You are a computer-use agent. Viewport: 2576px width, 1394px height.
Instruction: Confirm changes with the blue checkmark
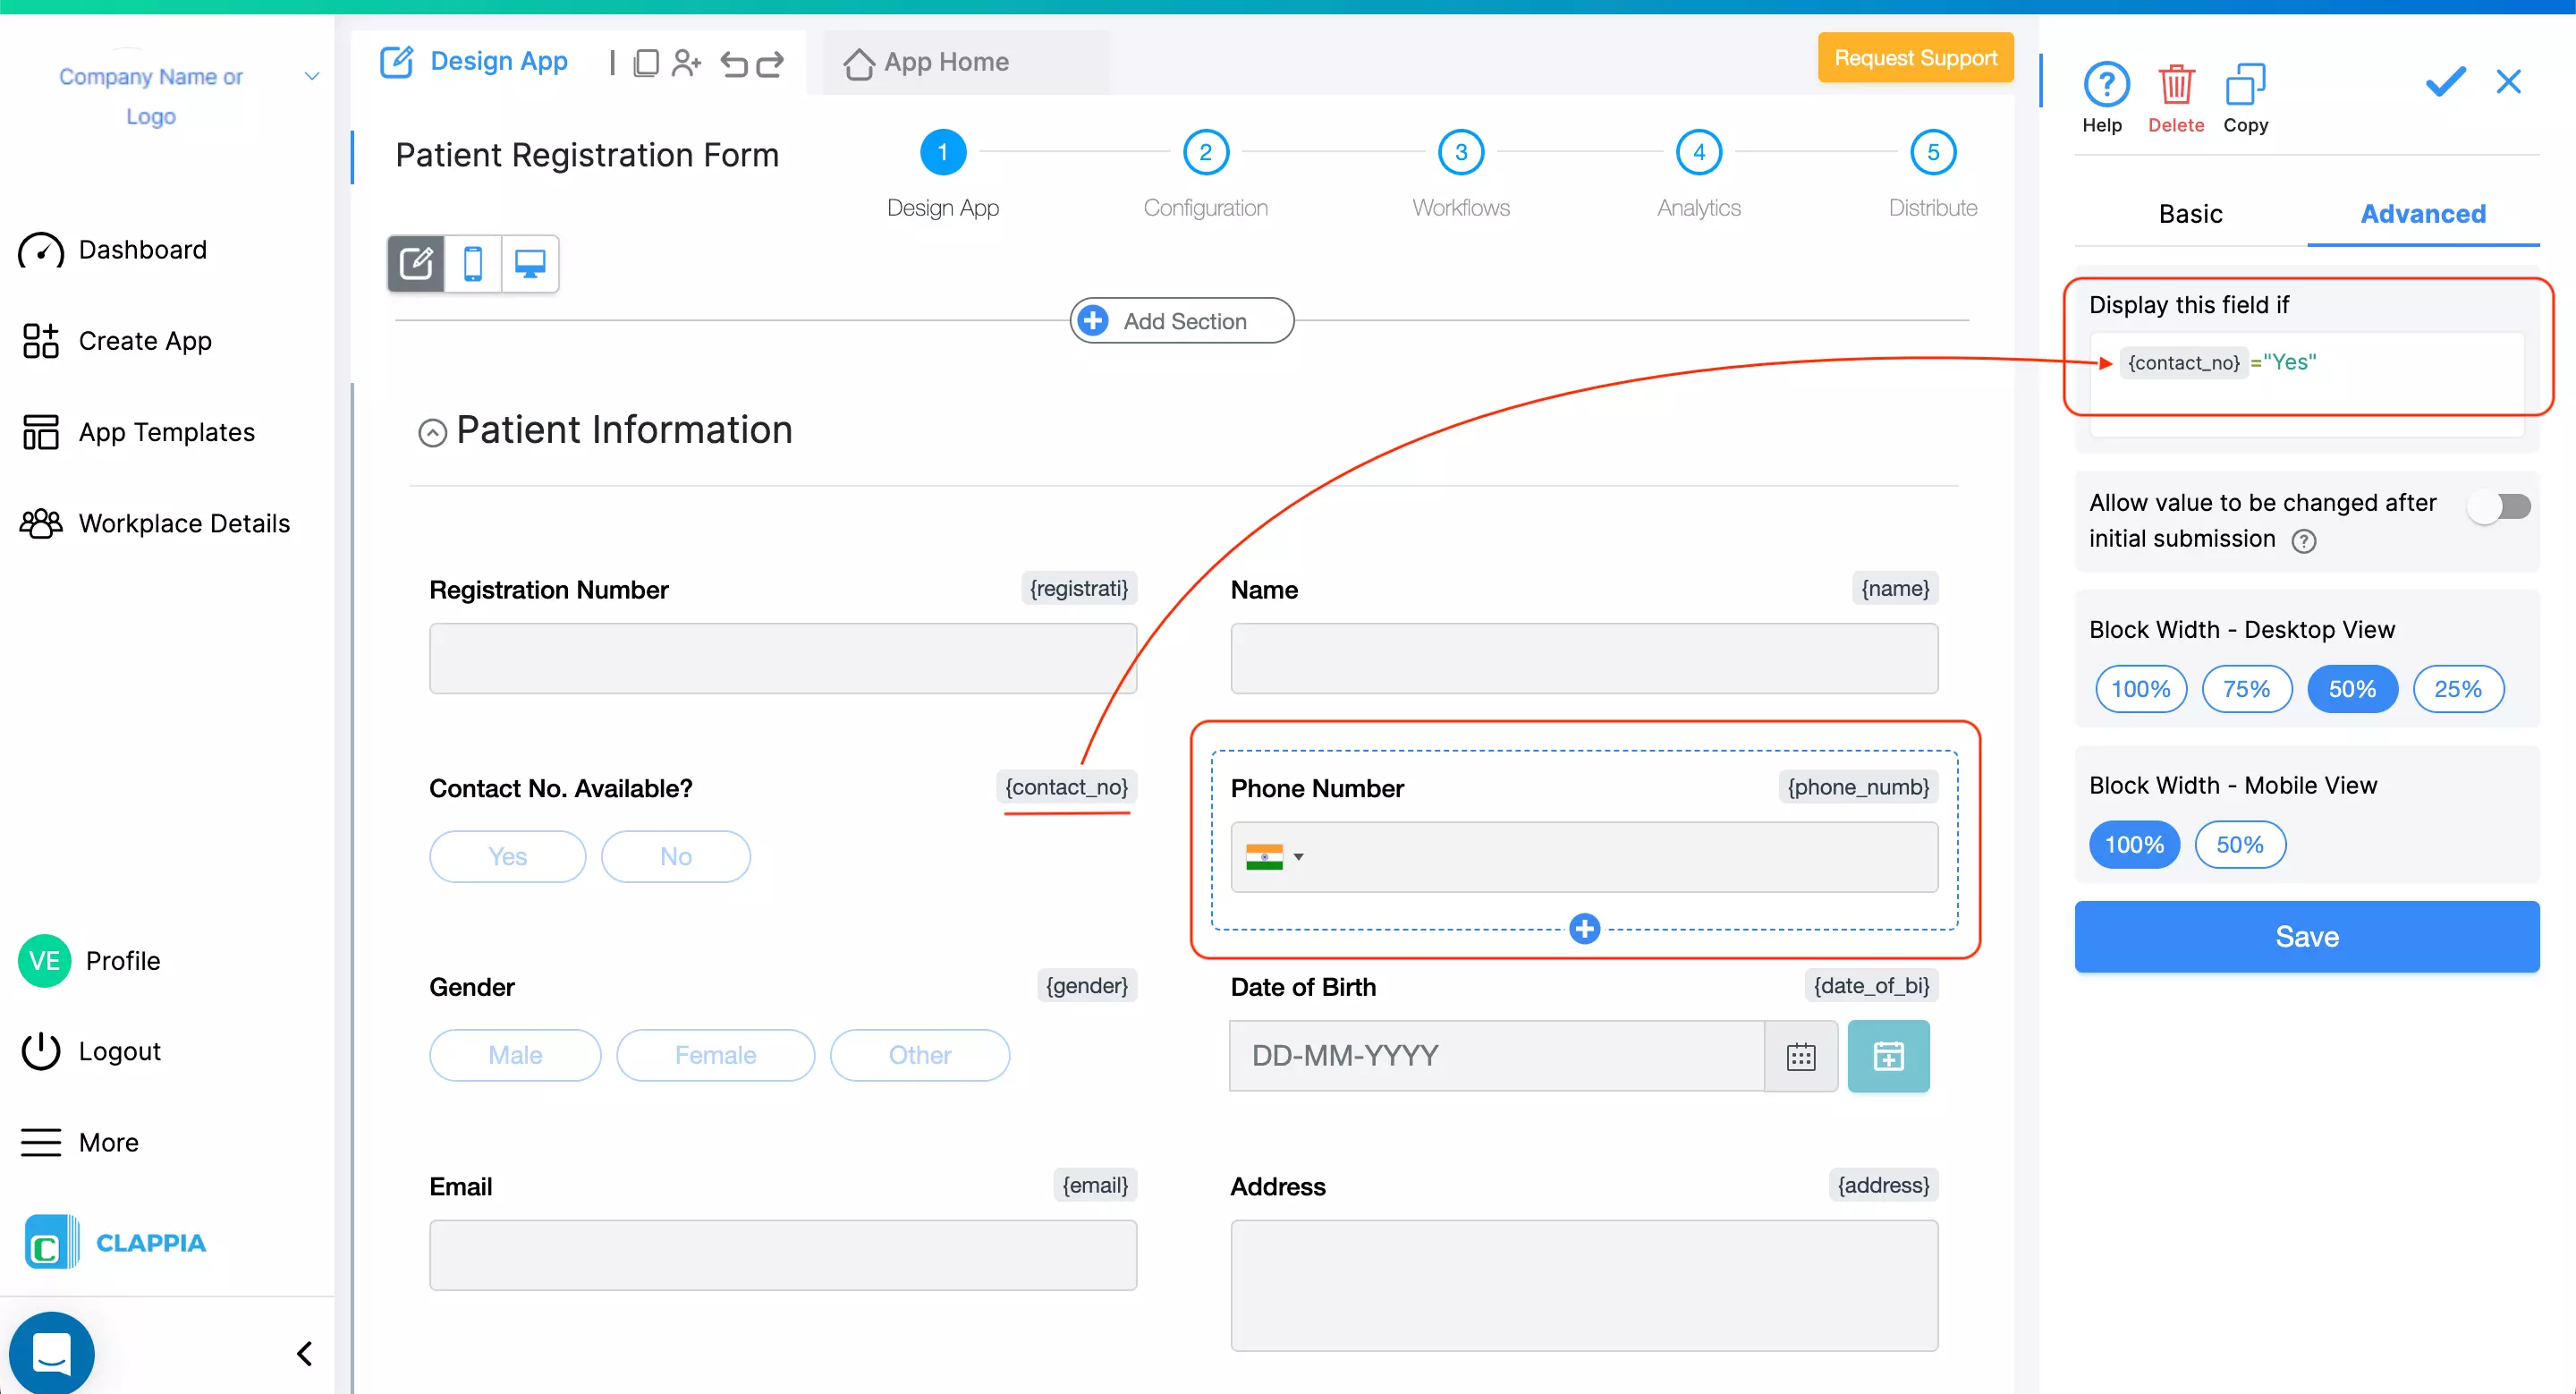(x=2445, y=81)
